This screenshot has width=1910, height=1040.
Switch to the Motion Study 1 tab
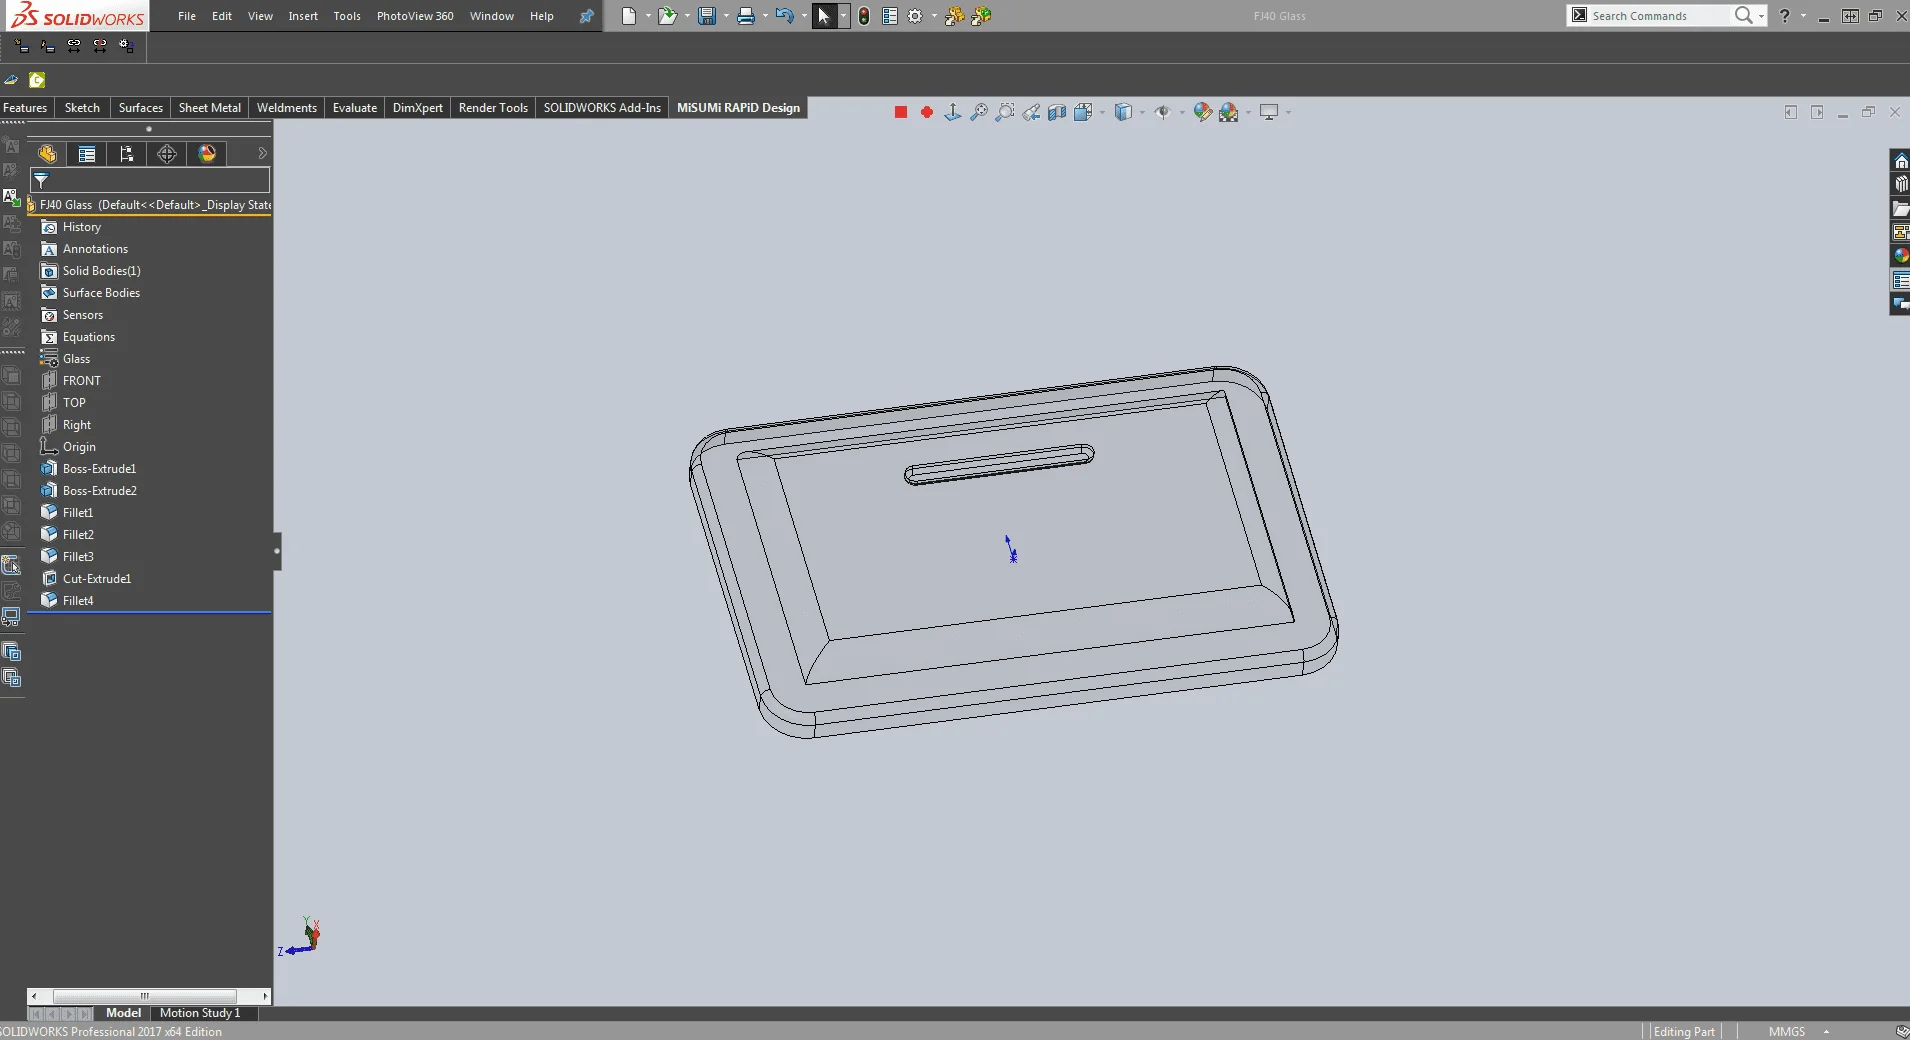pyautogui.click(x=200, y=1013)
